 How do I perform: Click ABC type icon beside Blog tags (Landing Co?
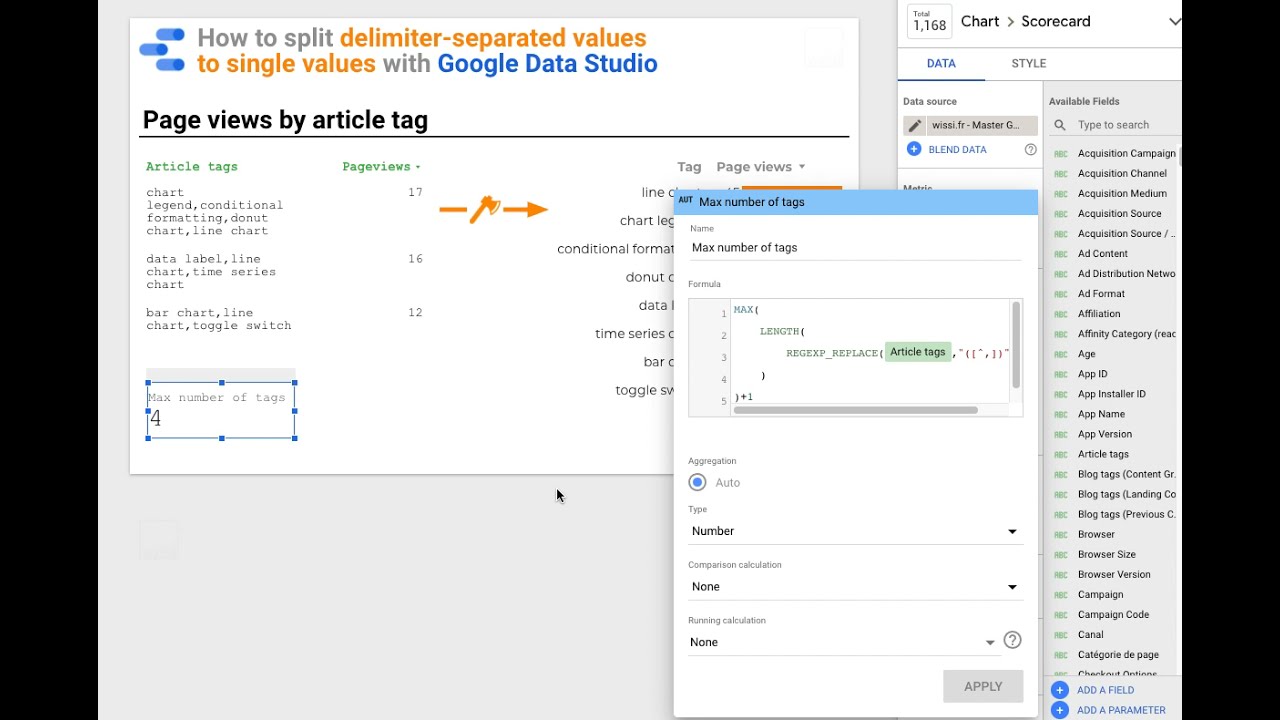click(1061, 494)
